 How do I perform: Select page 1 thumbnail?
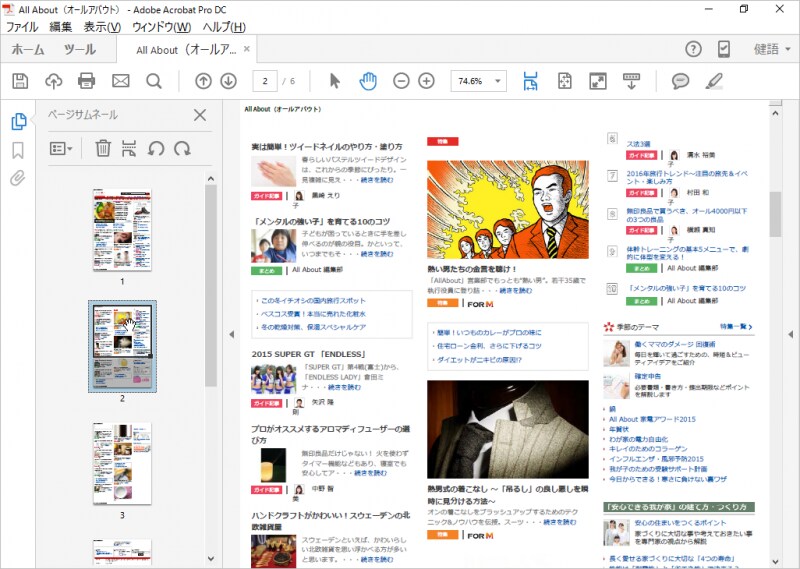click(x=122, y=230)
